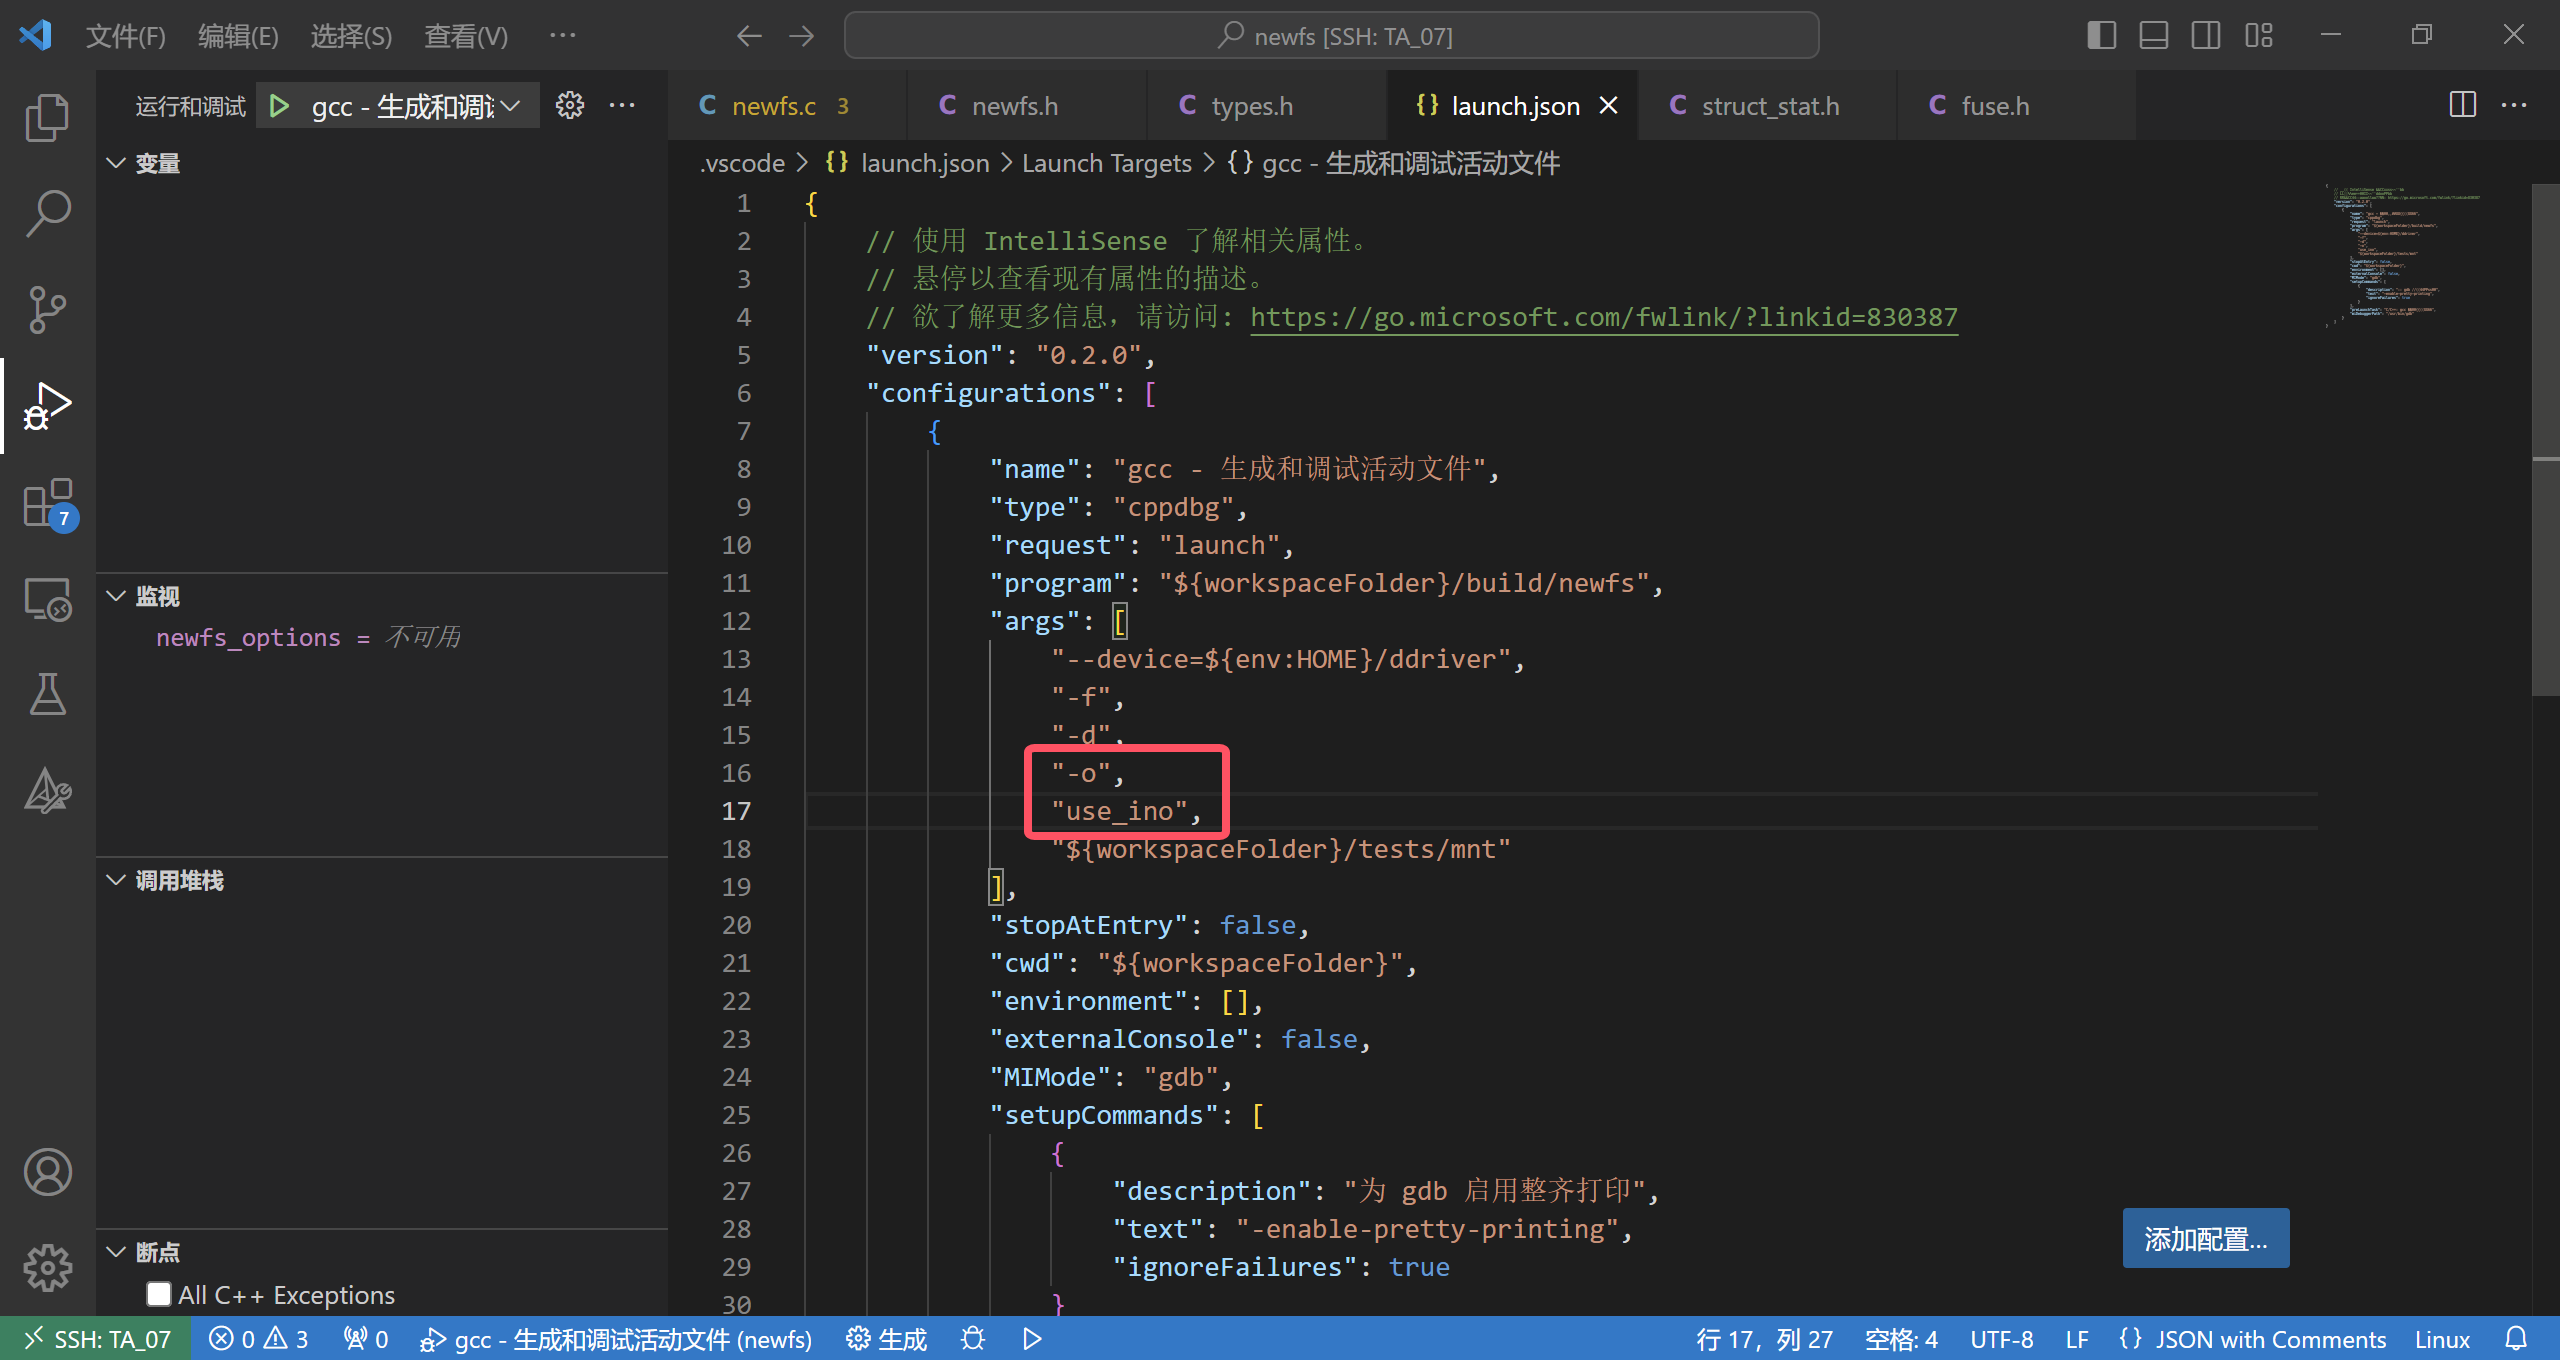The height and width of the screenshot is (1360, 2560).
Task: Click the ports forwarded indicator showing 0
Action: pyautogui.click(x=366, y=1339)
